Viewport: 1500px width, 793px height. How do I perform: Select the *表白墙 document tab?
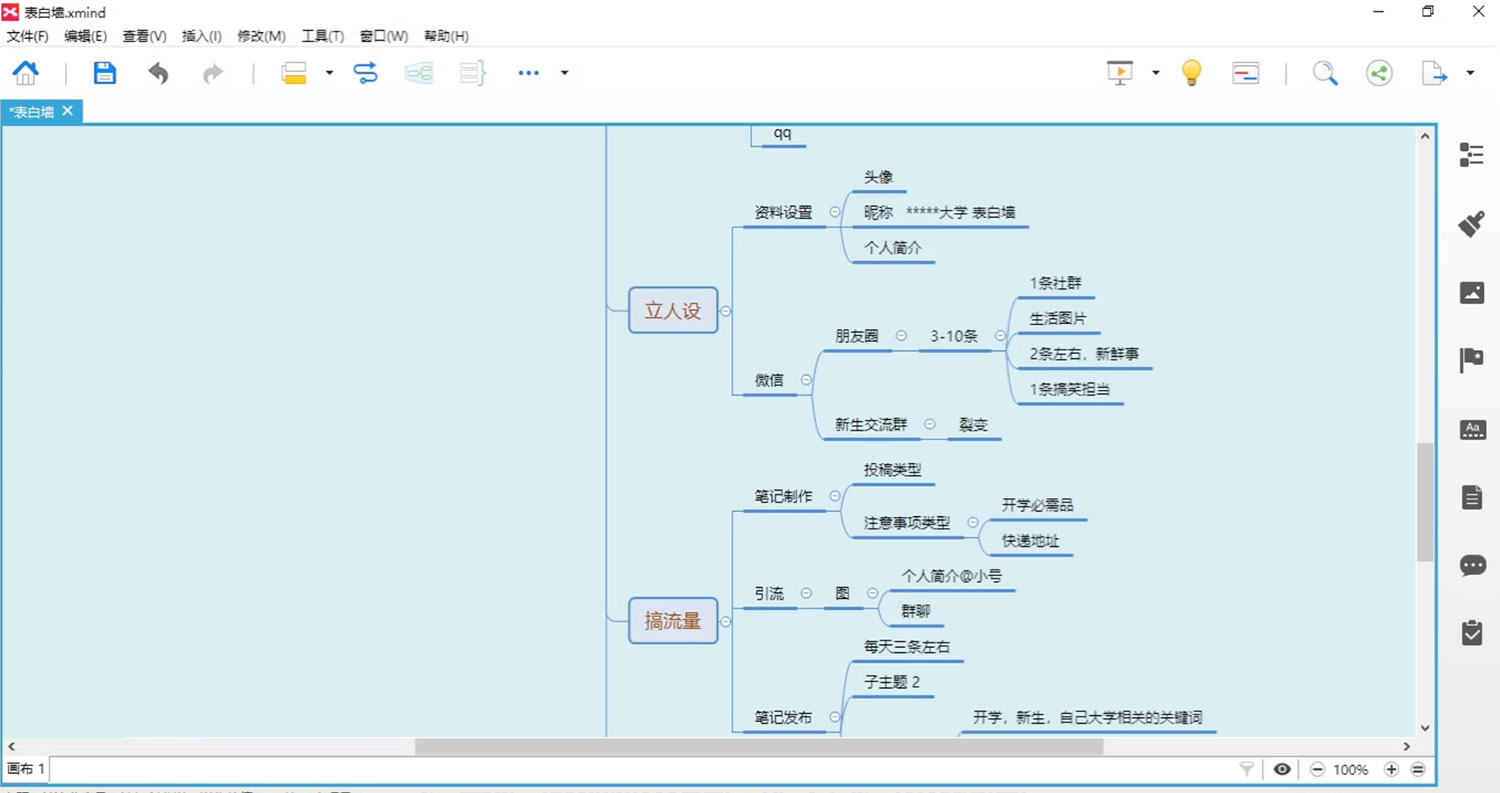(32, 111)
